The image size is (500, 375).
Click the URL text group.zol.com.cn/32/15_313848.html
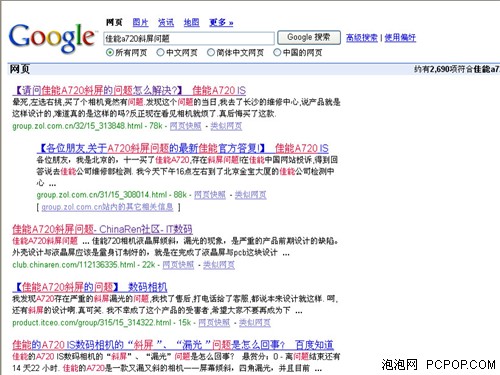(77, 126)
